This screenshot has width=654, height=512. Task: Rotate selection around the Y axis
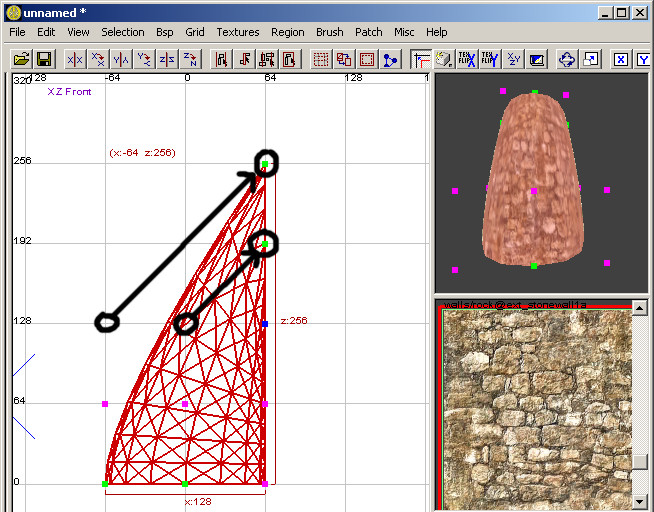[x=144, y=60]
